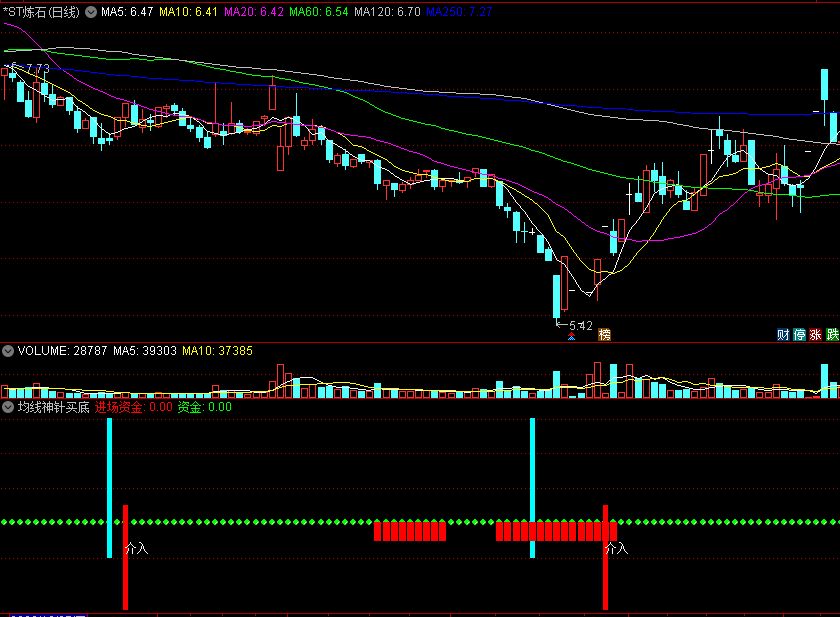Click the 榜 badge icon
This screenshot has width=840, height=617.
coord(604,335)
